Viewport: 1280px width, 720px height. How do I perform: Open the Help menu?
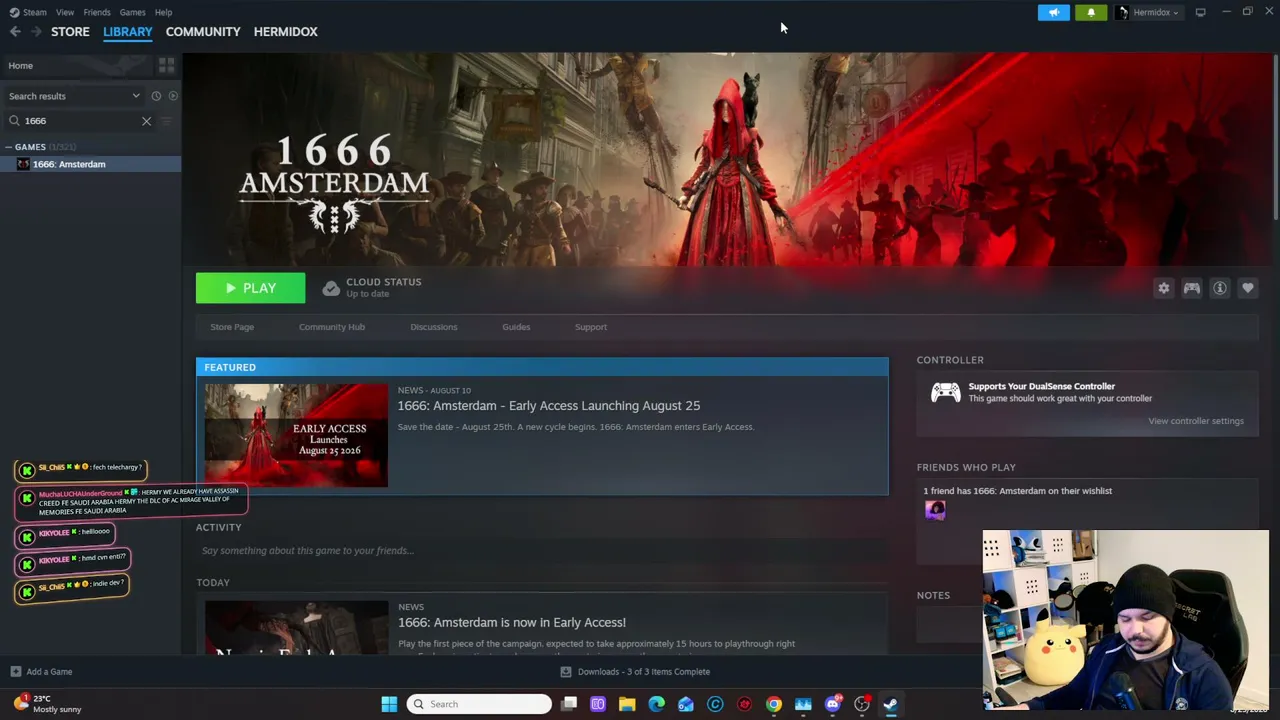point(164,12)
